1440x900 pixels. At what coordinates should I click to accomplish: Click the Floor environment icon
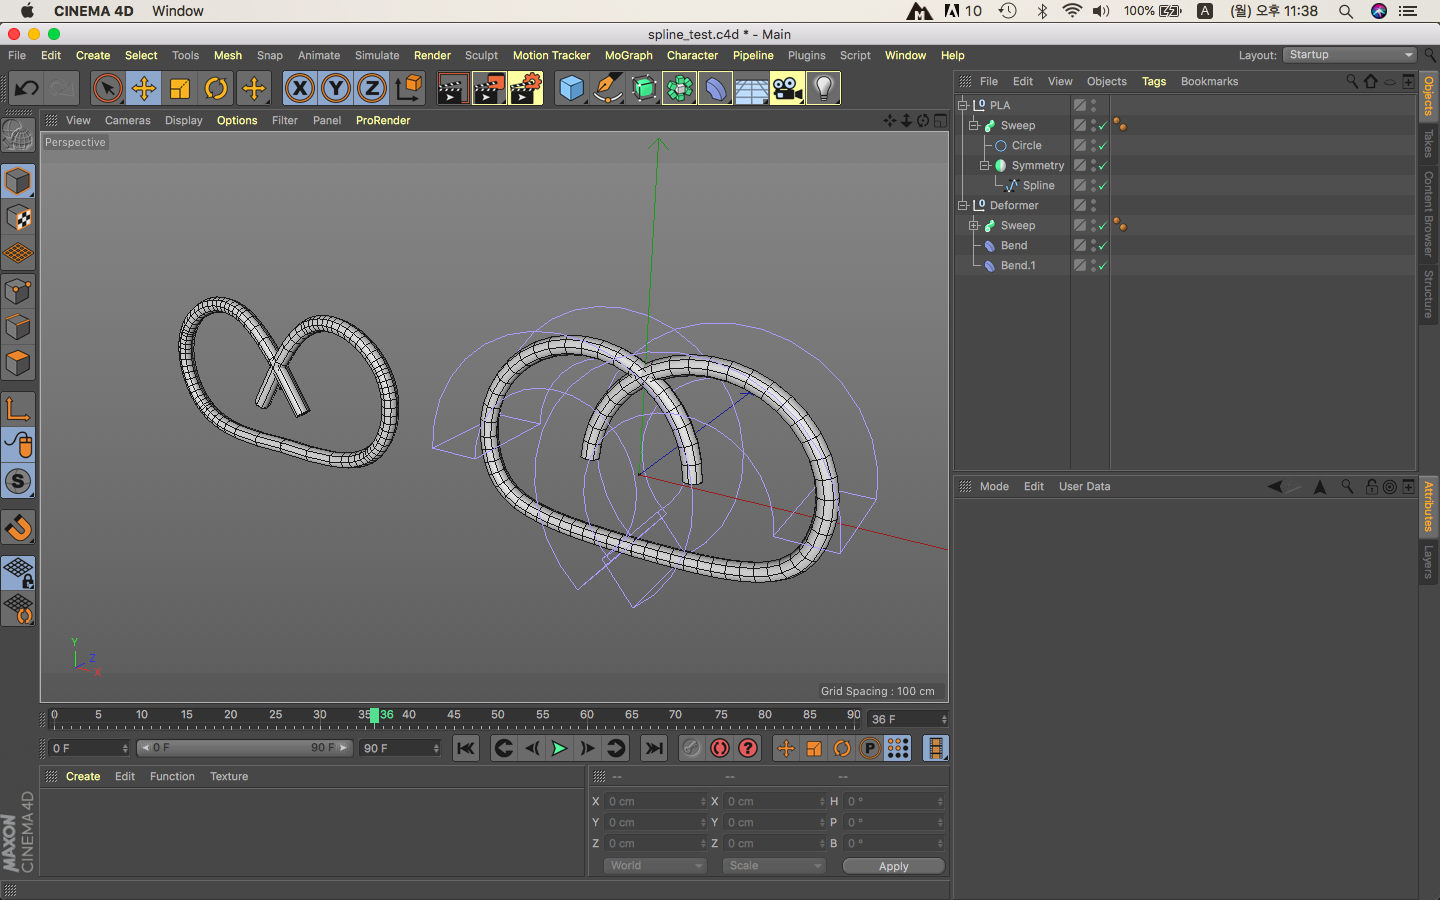(x=752, y=88)
